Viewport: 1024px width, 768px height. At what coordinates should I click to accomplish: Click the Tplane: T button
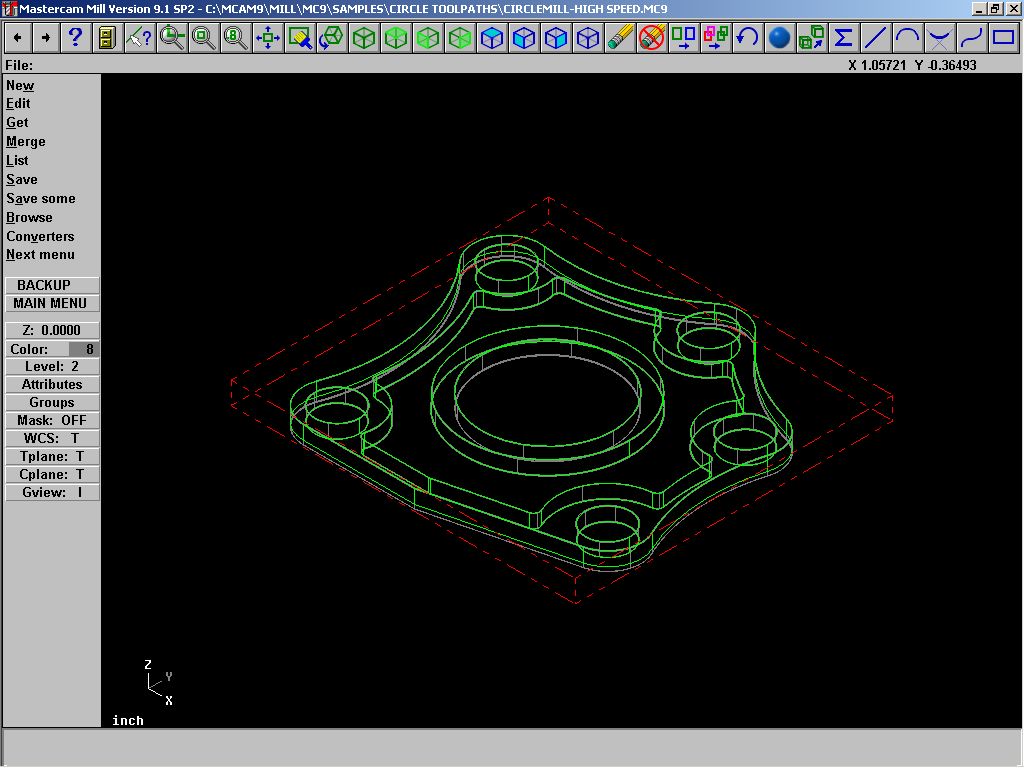(x=52, y=456)
